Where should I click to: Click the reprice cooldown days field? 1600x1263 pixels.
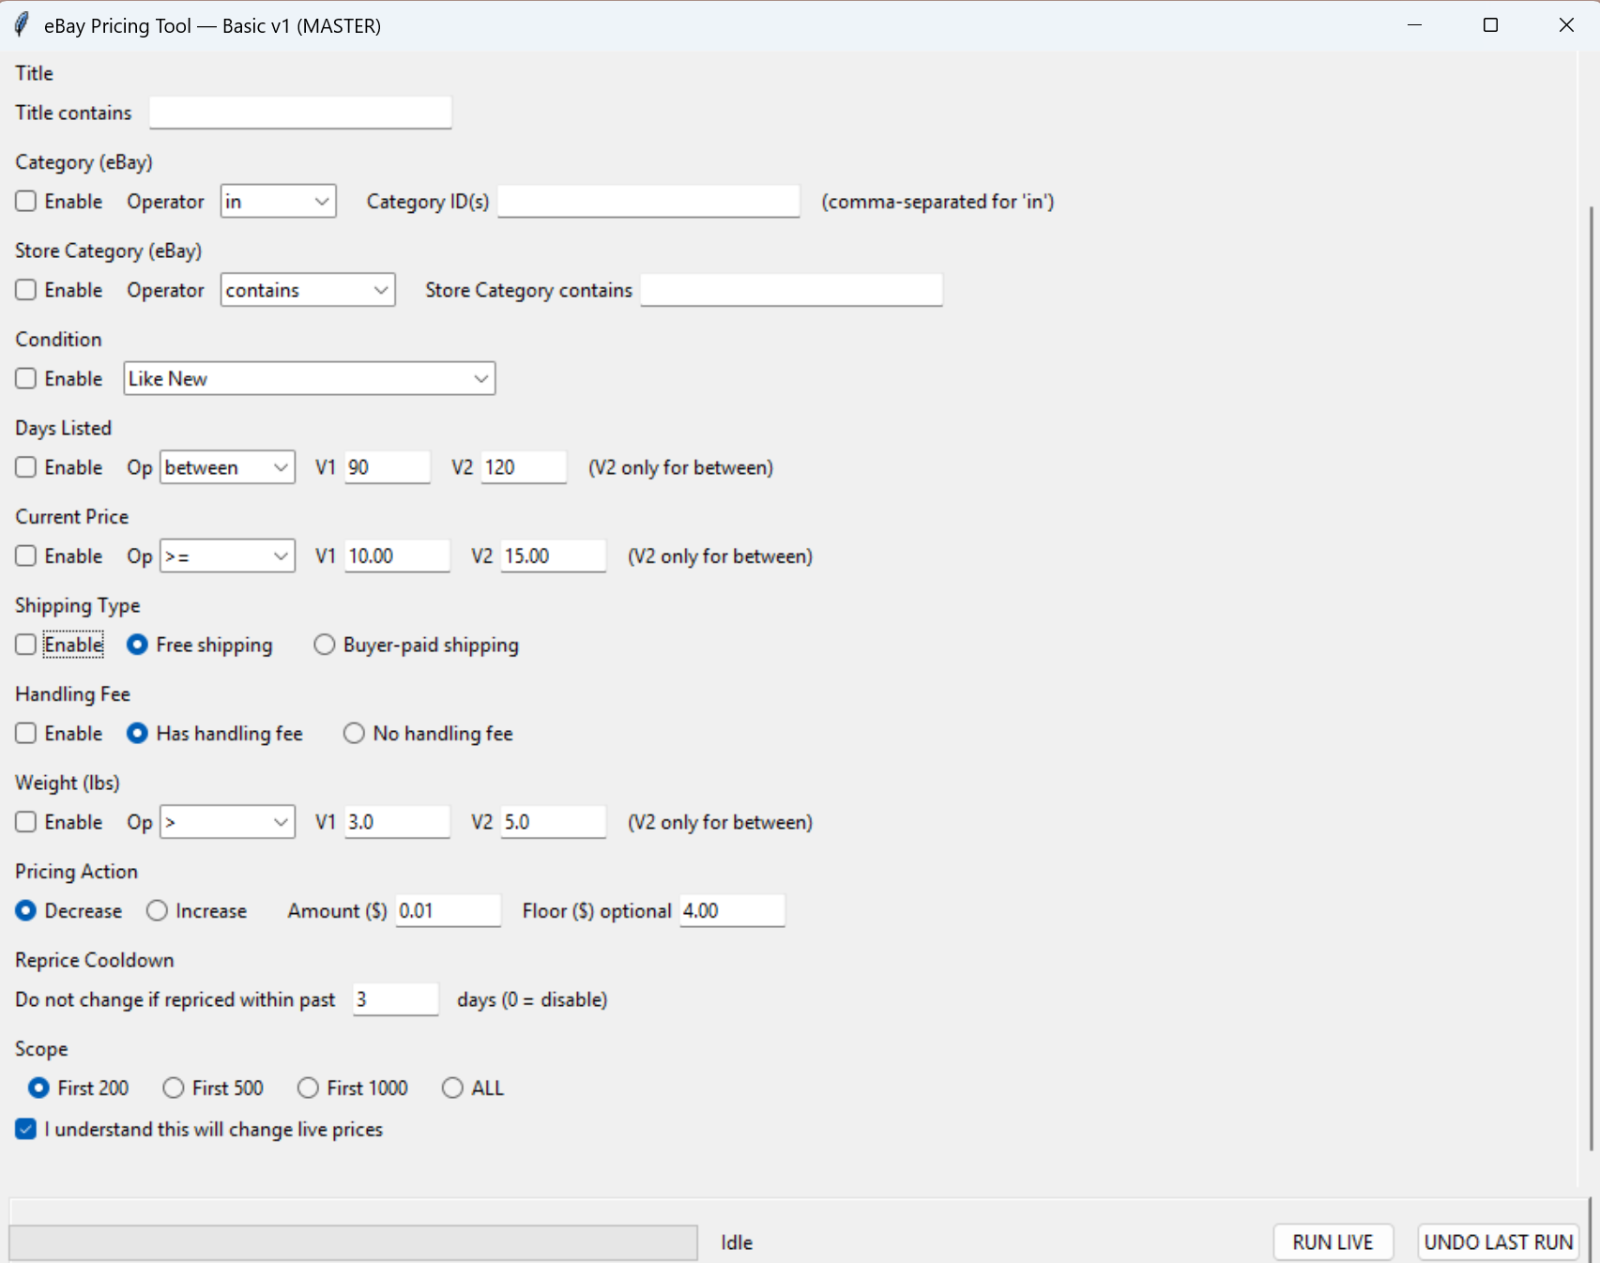pos(396,1000)
